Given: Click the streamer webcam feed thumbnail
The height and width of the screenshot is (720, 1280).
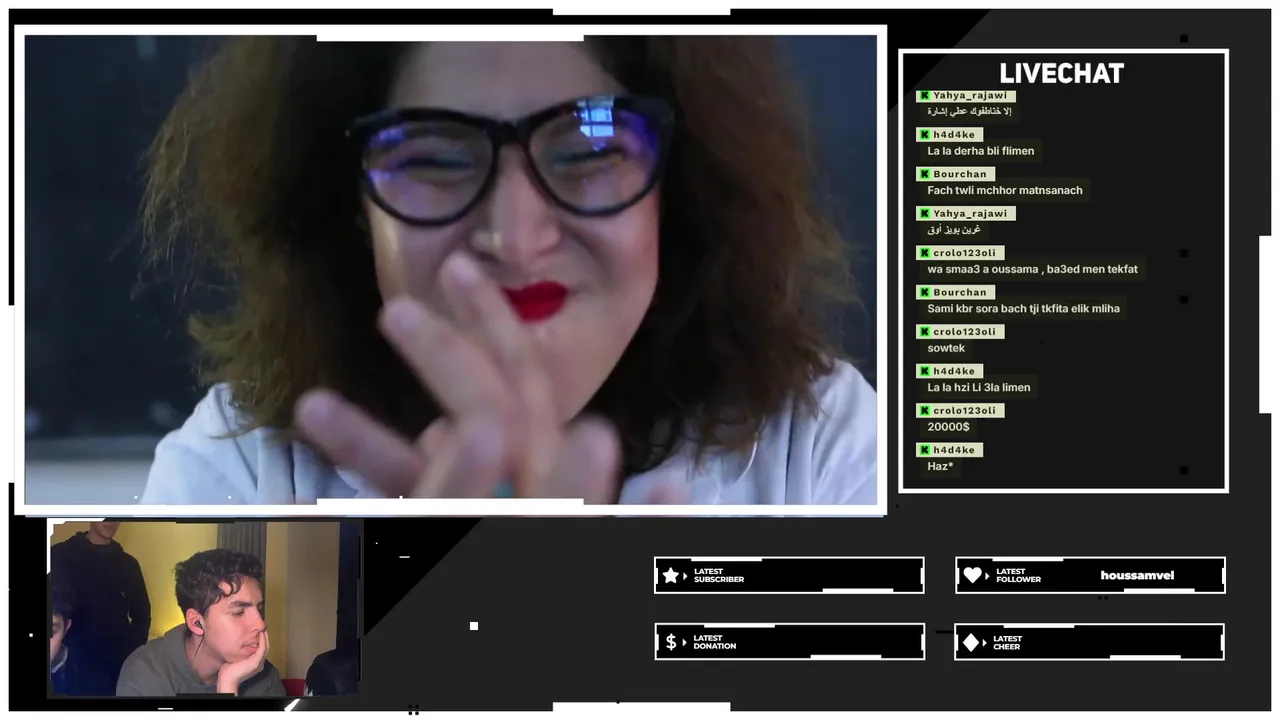Looking at the screenshot, I should pyautogui.click(x=205, y=608).
